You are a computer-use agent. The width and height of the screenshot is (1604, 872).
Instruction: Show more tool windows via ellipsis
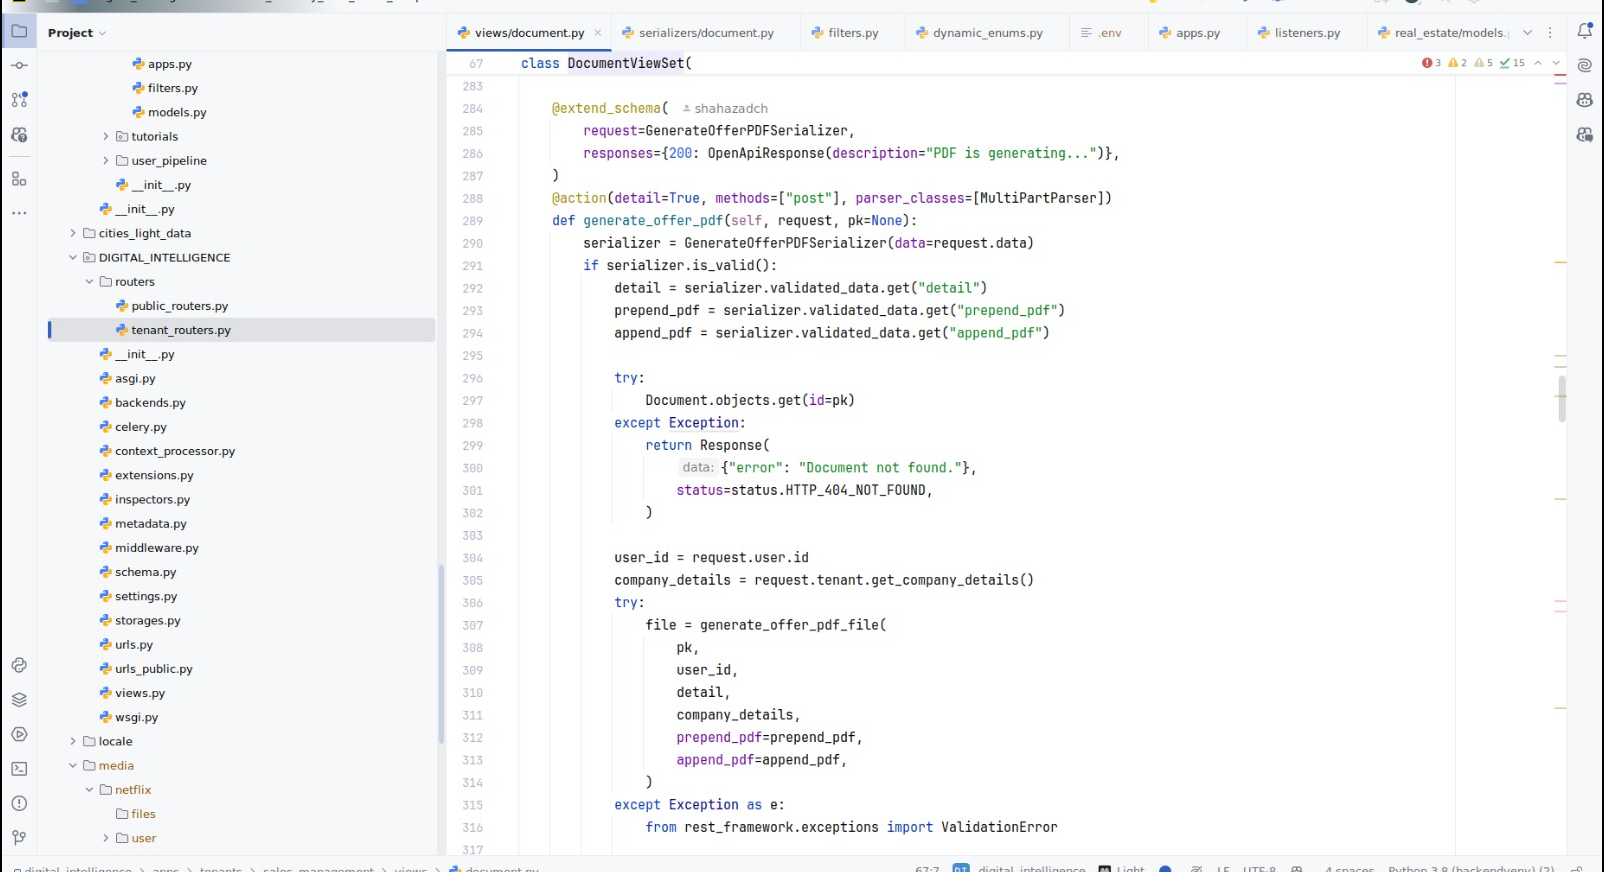coord(19,213)
